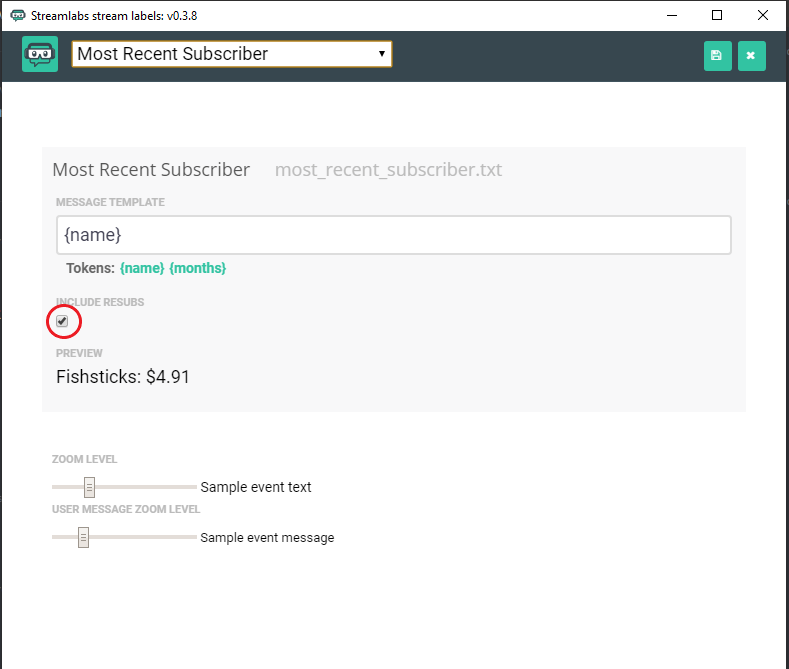The image size is (789, 669).
Task: Maximize the Streamlabs stream labels window
Action: (717, 16)
